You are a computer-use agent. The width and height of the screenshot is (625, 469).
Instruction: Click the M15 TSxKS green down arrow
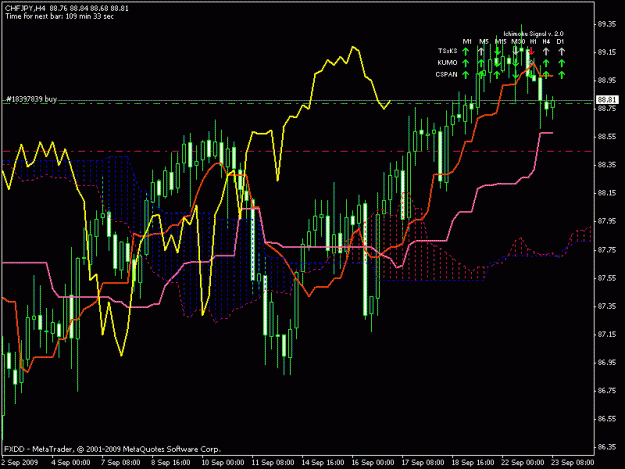coord(497,51)
